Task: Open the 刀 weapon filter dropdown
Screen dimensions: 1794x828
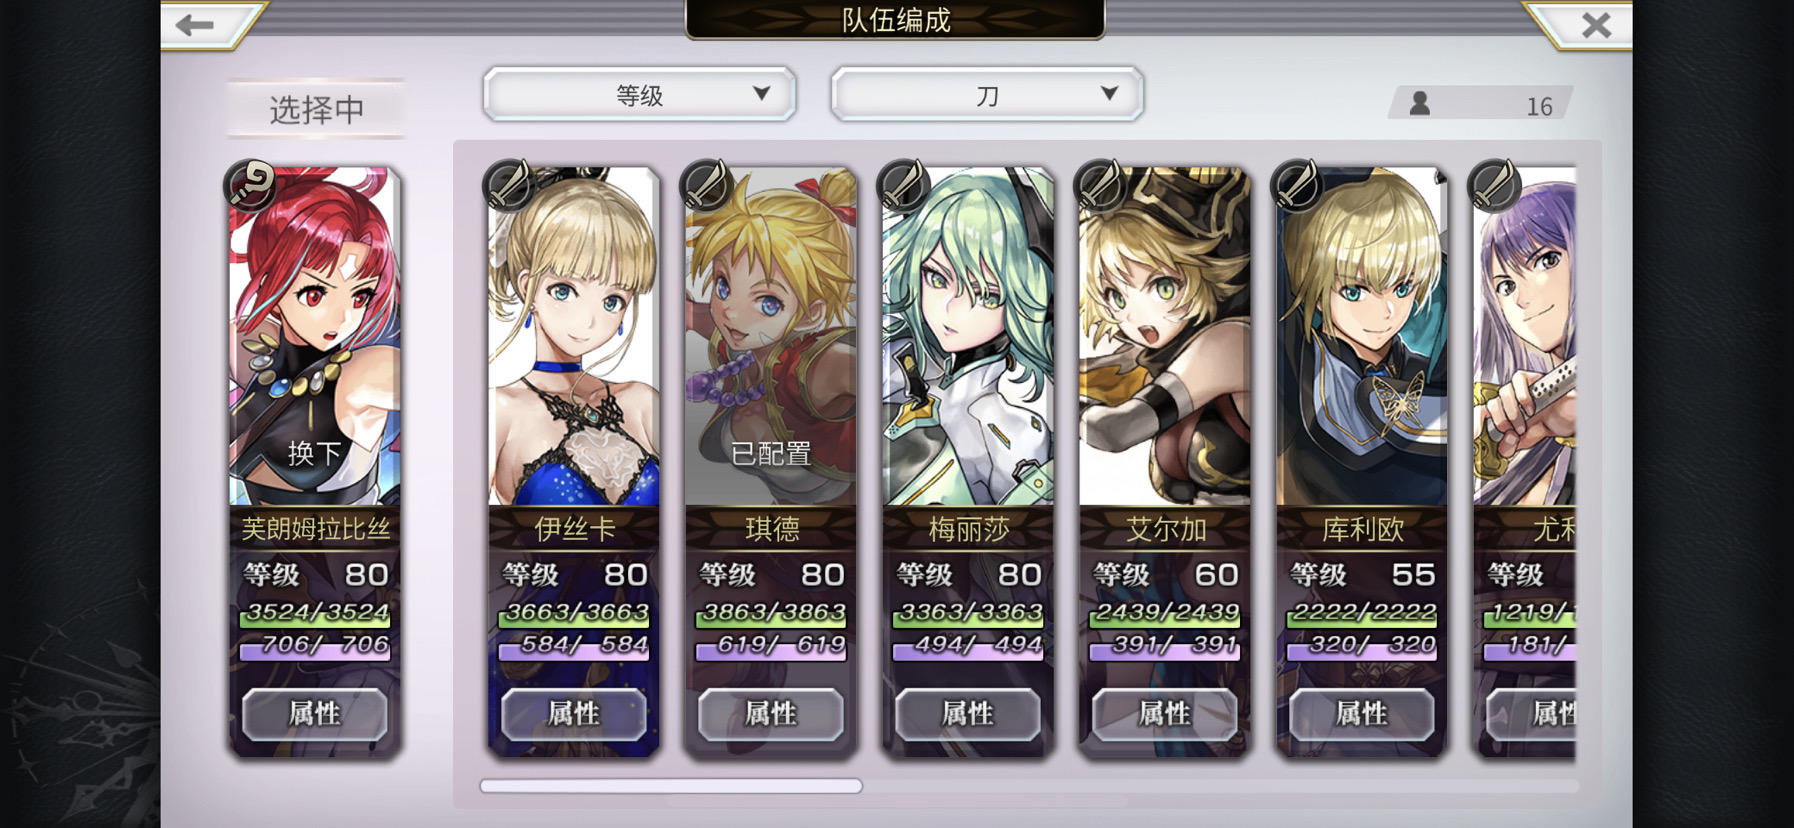Action: (987, 95)
